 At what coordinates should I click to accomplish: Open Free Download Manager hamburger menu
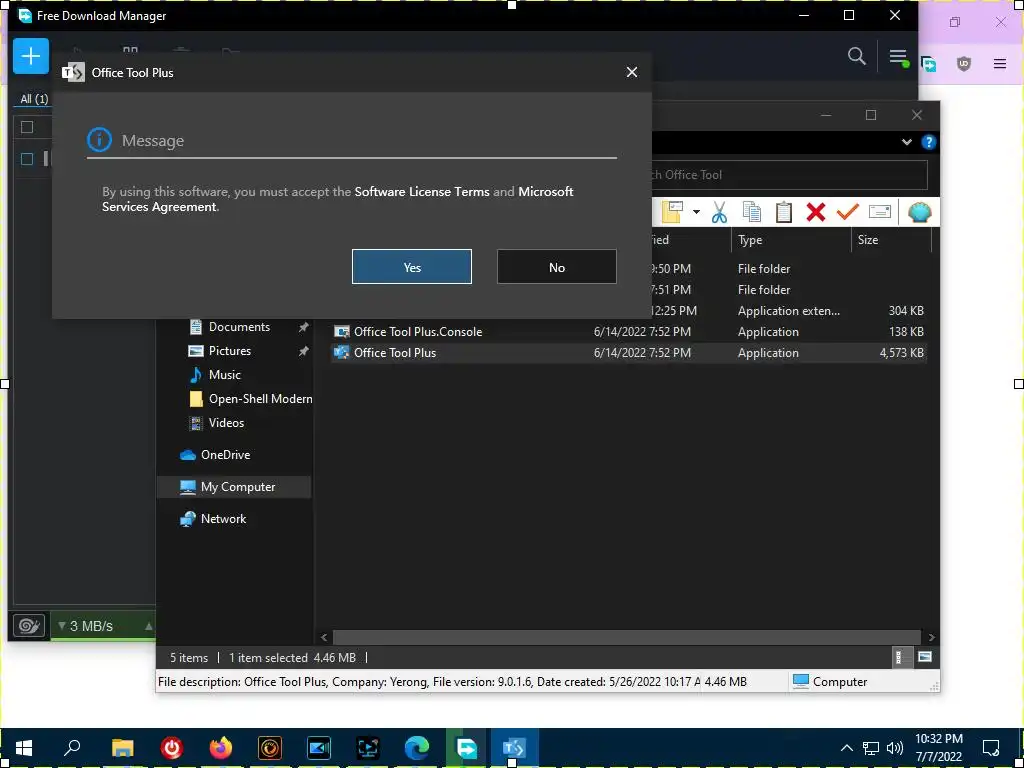pyautogui.click(x=898, y=57)
